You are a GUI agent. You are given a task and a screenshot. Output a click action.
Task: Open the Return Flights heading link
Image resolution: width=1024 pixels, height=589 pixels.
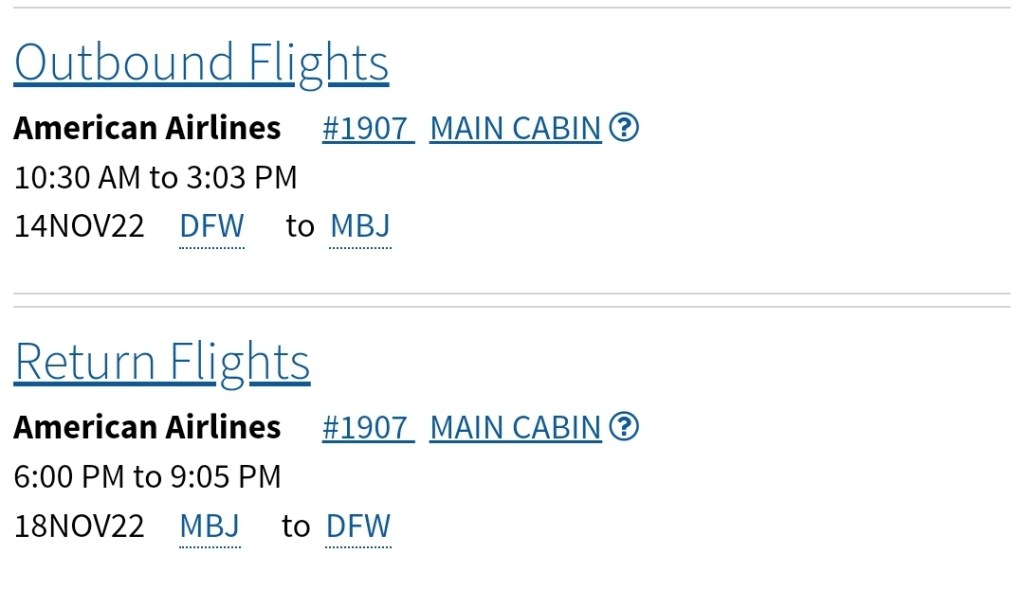point(162,362)
